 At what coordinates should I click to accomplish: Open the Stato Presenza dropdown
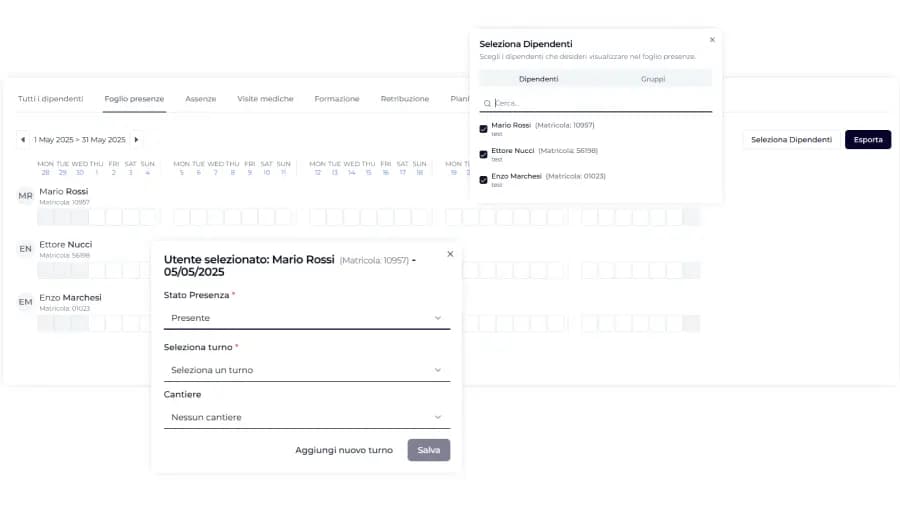click(x=307, y=318)
